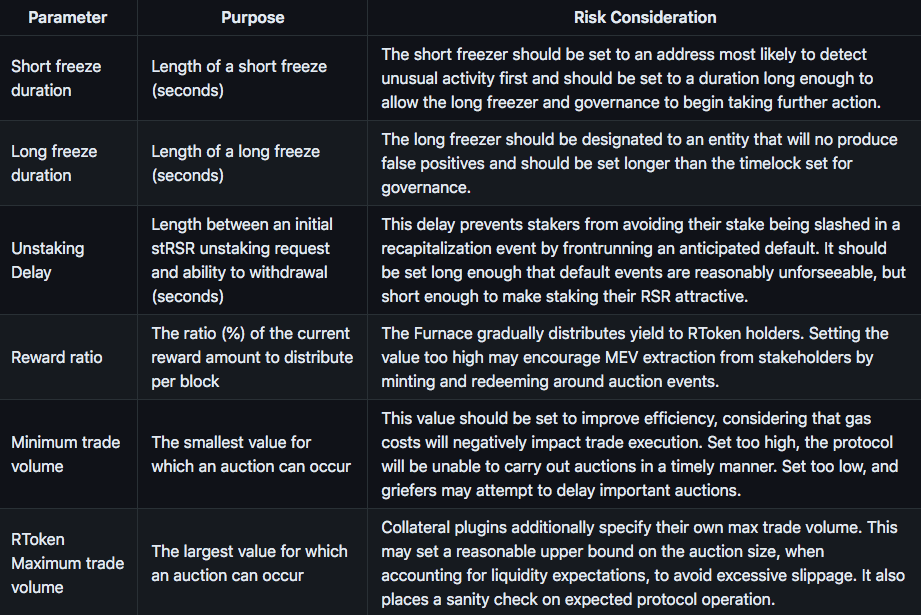Click the Purpose column header
This screenshot has height=615, width=921.
[x=252, y=17]
